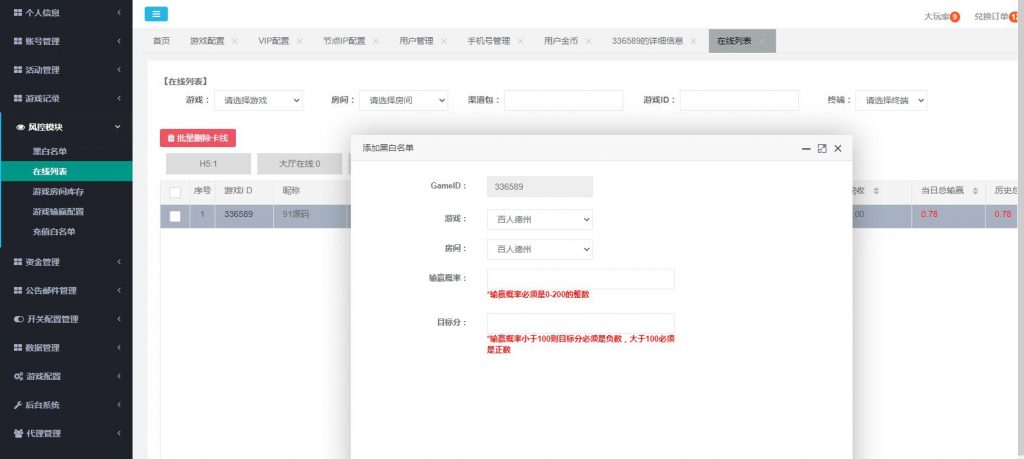Image resolution: width=1024 pixels, height=459 pixels.
Task: Switch to the 首页 tab
Action: coord(161,41)
